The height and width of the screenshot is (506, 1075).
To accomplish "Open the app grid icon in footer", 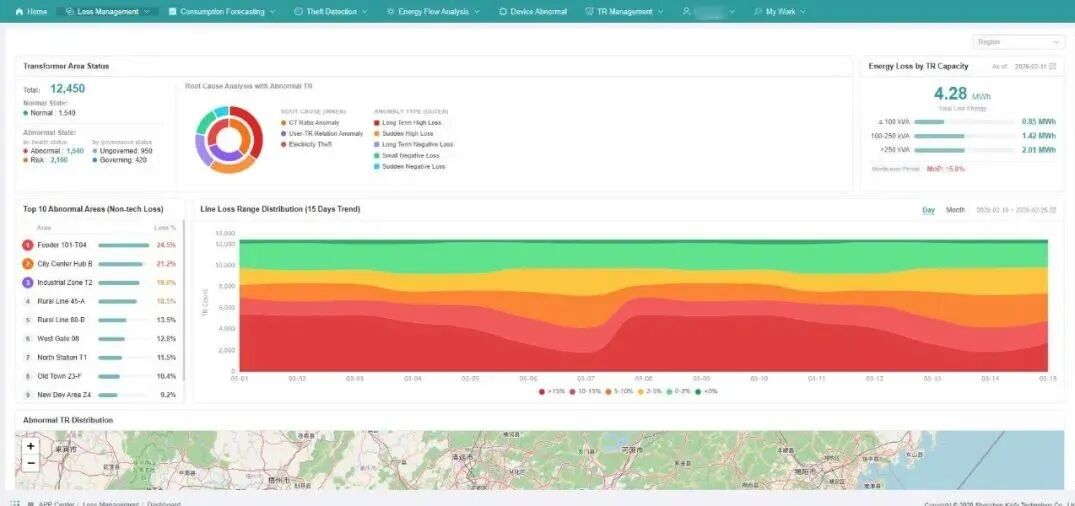I will (15, 504).
